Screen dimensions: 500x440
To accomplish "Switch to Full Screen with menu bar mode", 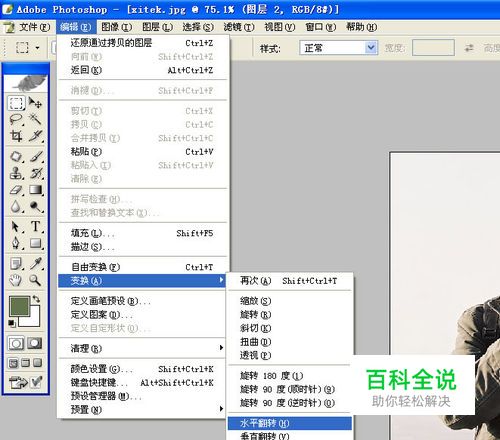I will tap(25, 363).
